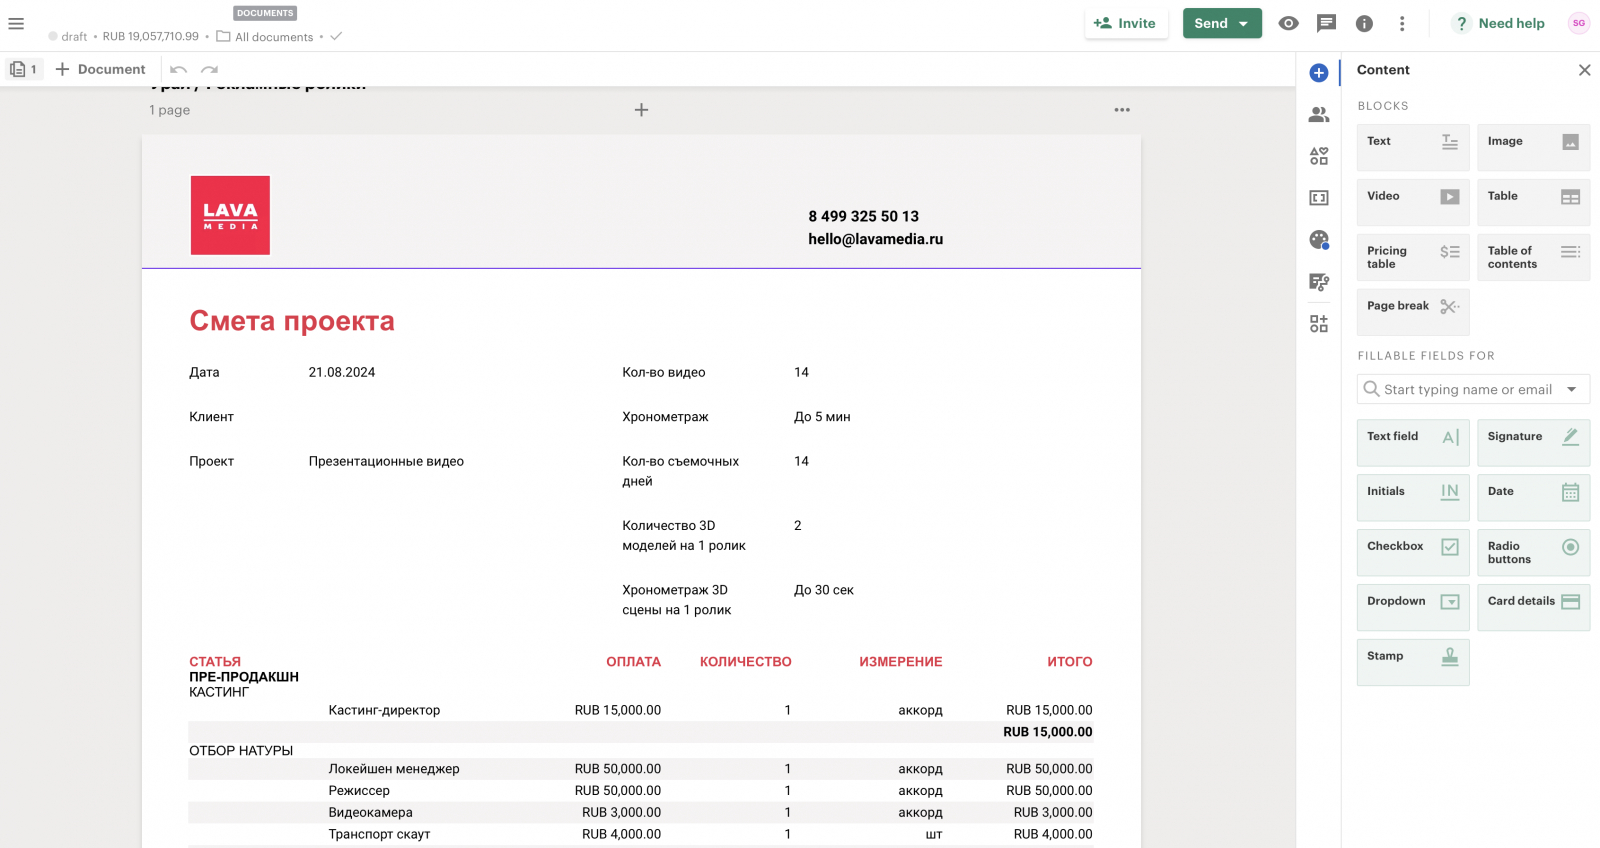Expand the Send button dropdown arrow
The image size is (1600, 848).
(x=1244, y=24)
